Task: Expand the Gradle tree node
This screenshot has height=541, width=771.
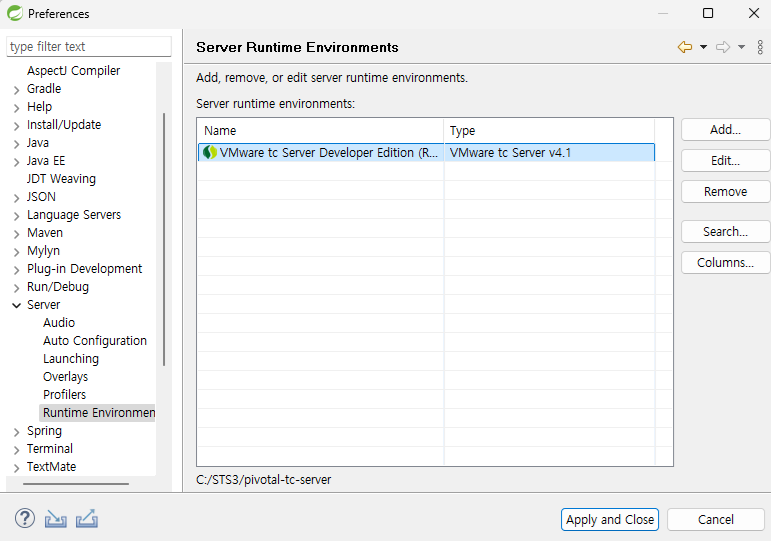Action: point(17,90)
